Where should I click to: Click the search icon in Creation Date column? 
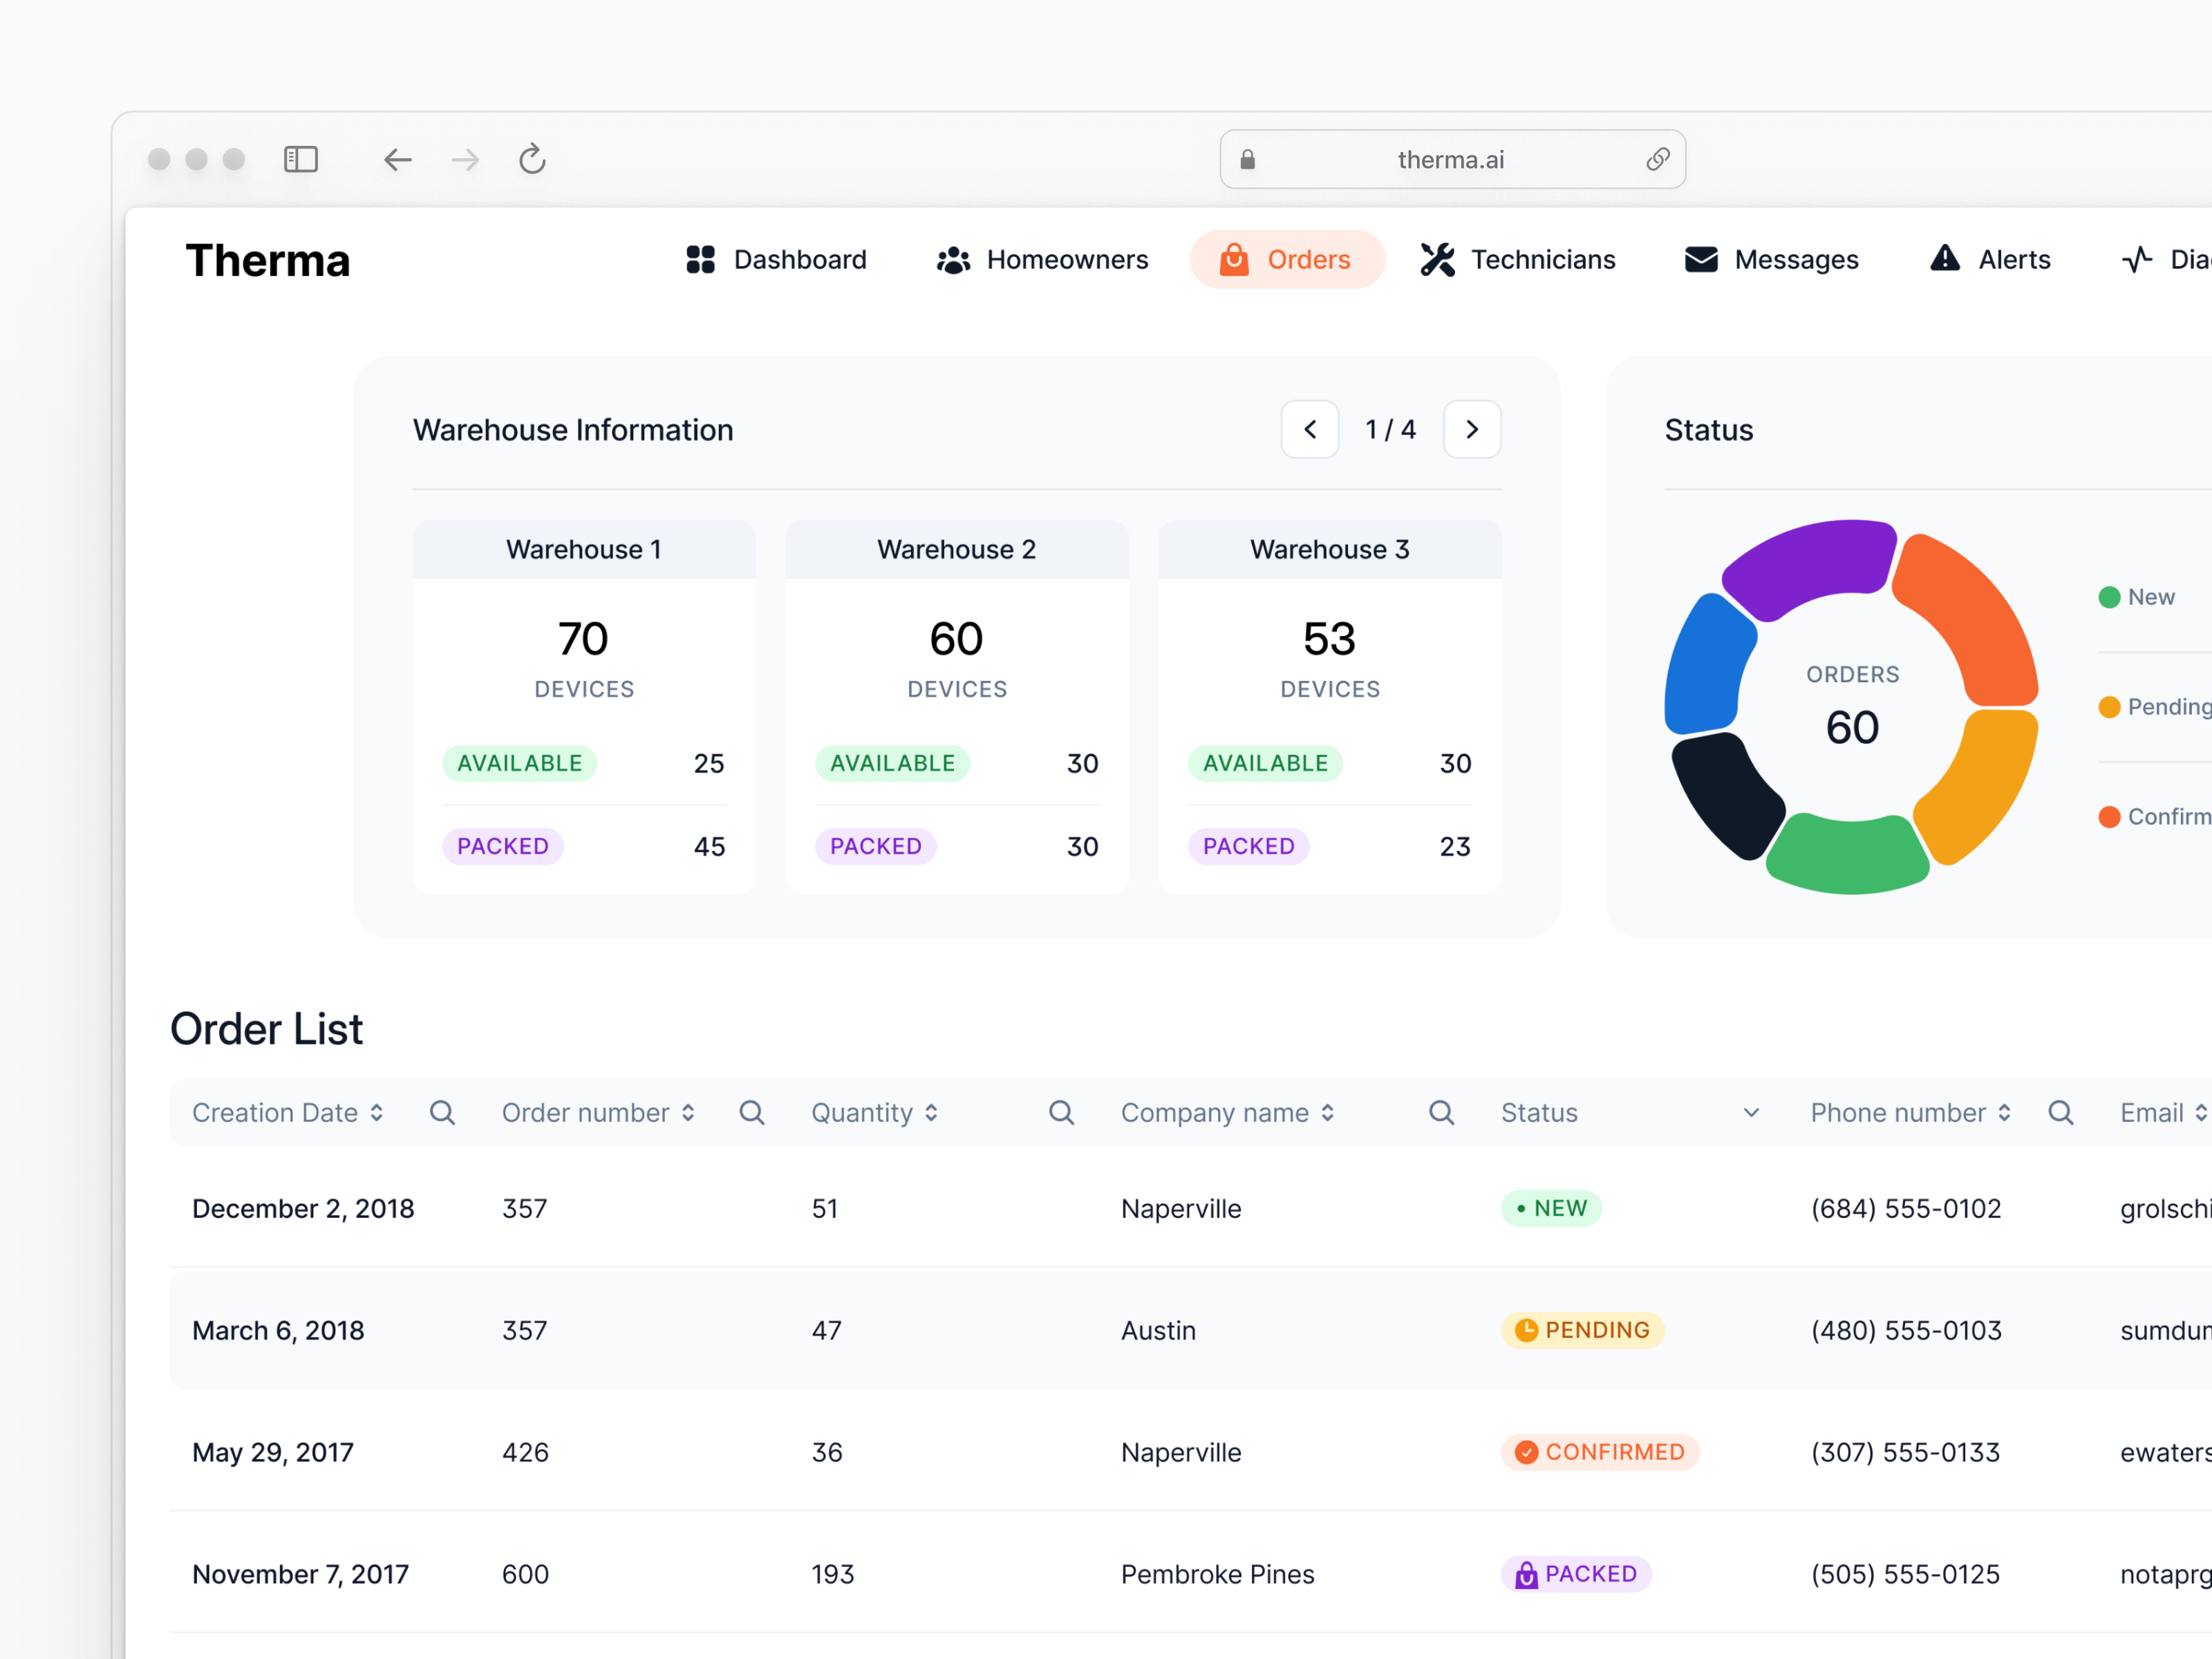[443, 1112]
